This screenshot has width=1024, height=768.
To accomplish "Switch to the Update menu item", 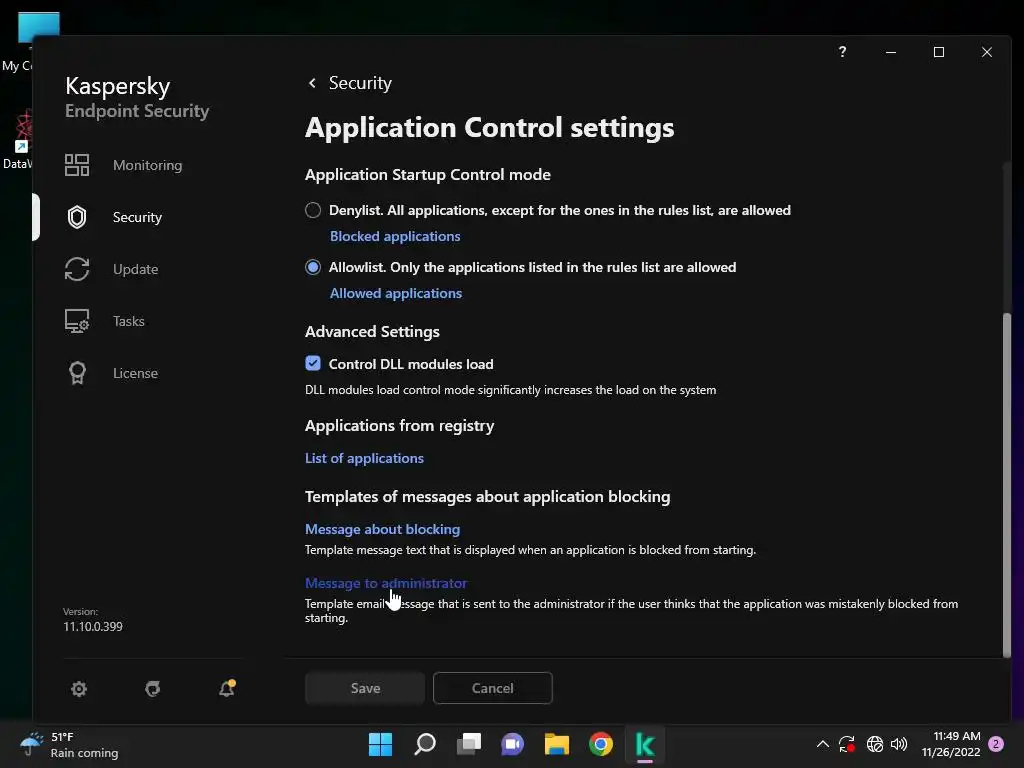I will (x=135, y=269).
